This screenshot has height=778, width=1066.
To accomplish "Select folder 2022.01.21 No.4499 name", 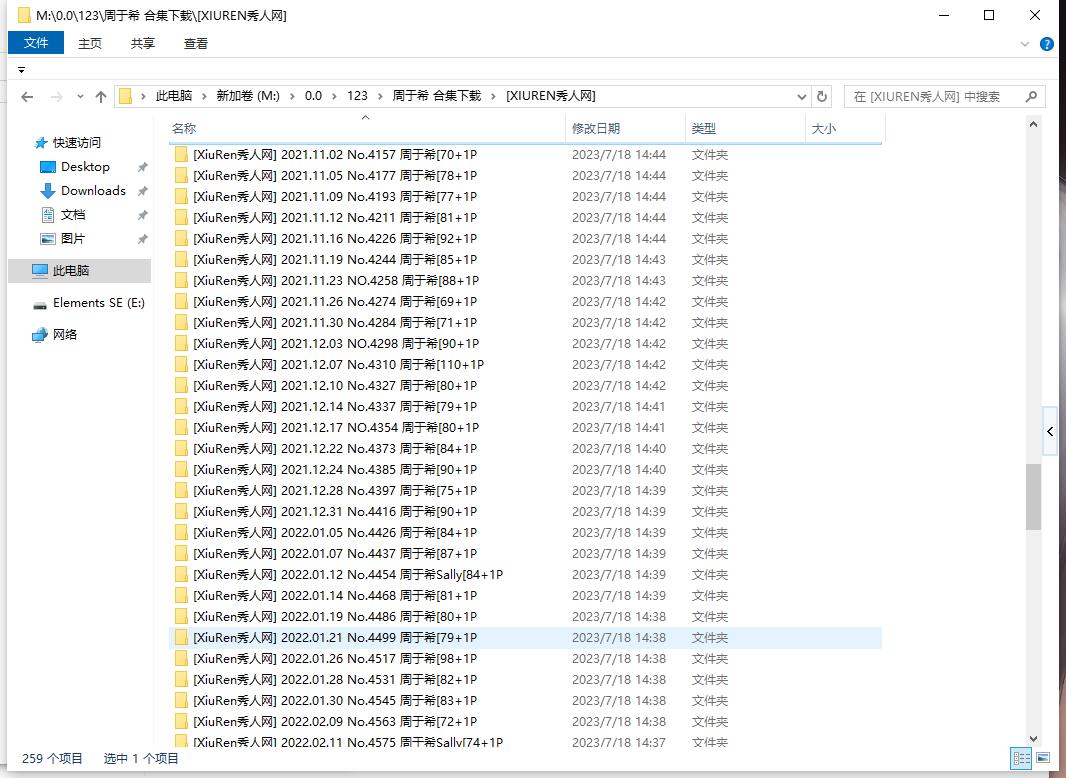I will [x=335, y=638].
